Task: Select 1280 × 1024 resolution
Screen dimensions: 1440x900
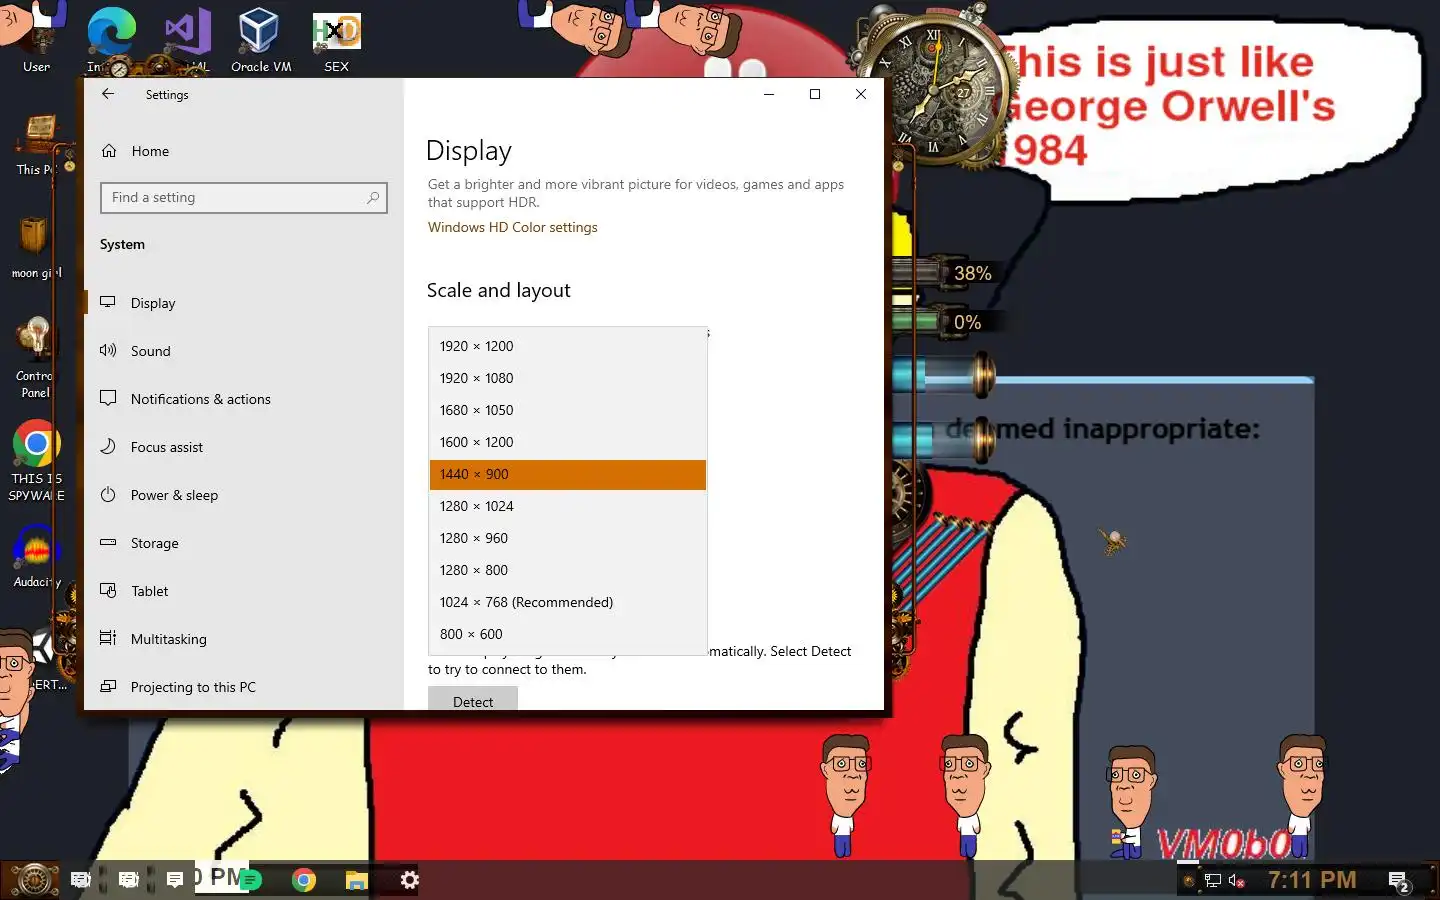Action: pos(568,506)
